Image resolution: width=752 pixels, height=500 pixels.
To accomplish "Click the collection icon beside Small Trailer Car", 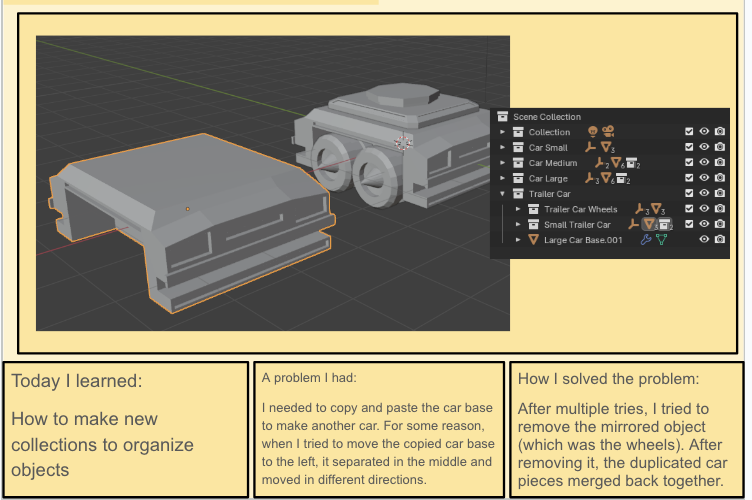I will 533,224.
